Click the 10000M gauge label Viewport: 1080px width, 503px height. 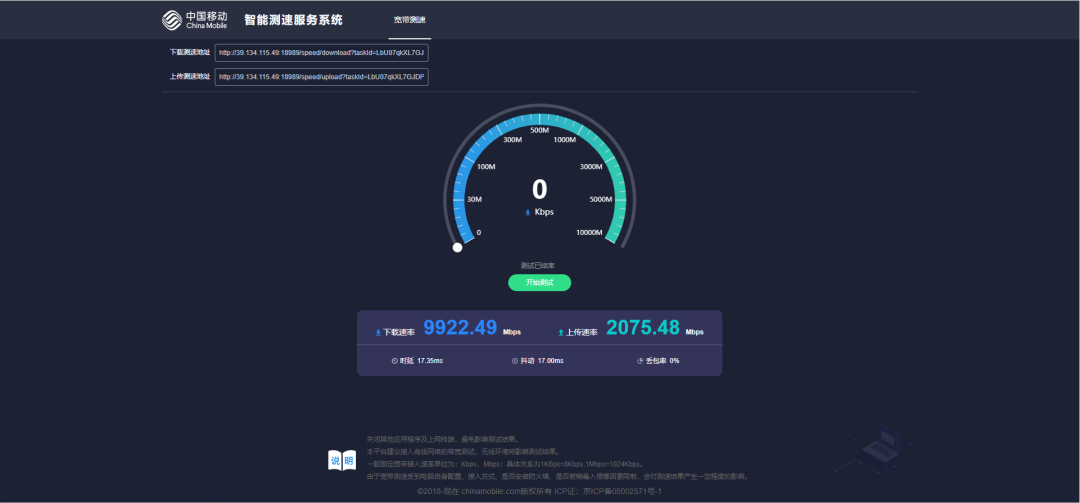click(x=590, y=232)
